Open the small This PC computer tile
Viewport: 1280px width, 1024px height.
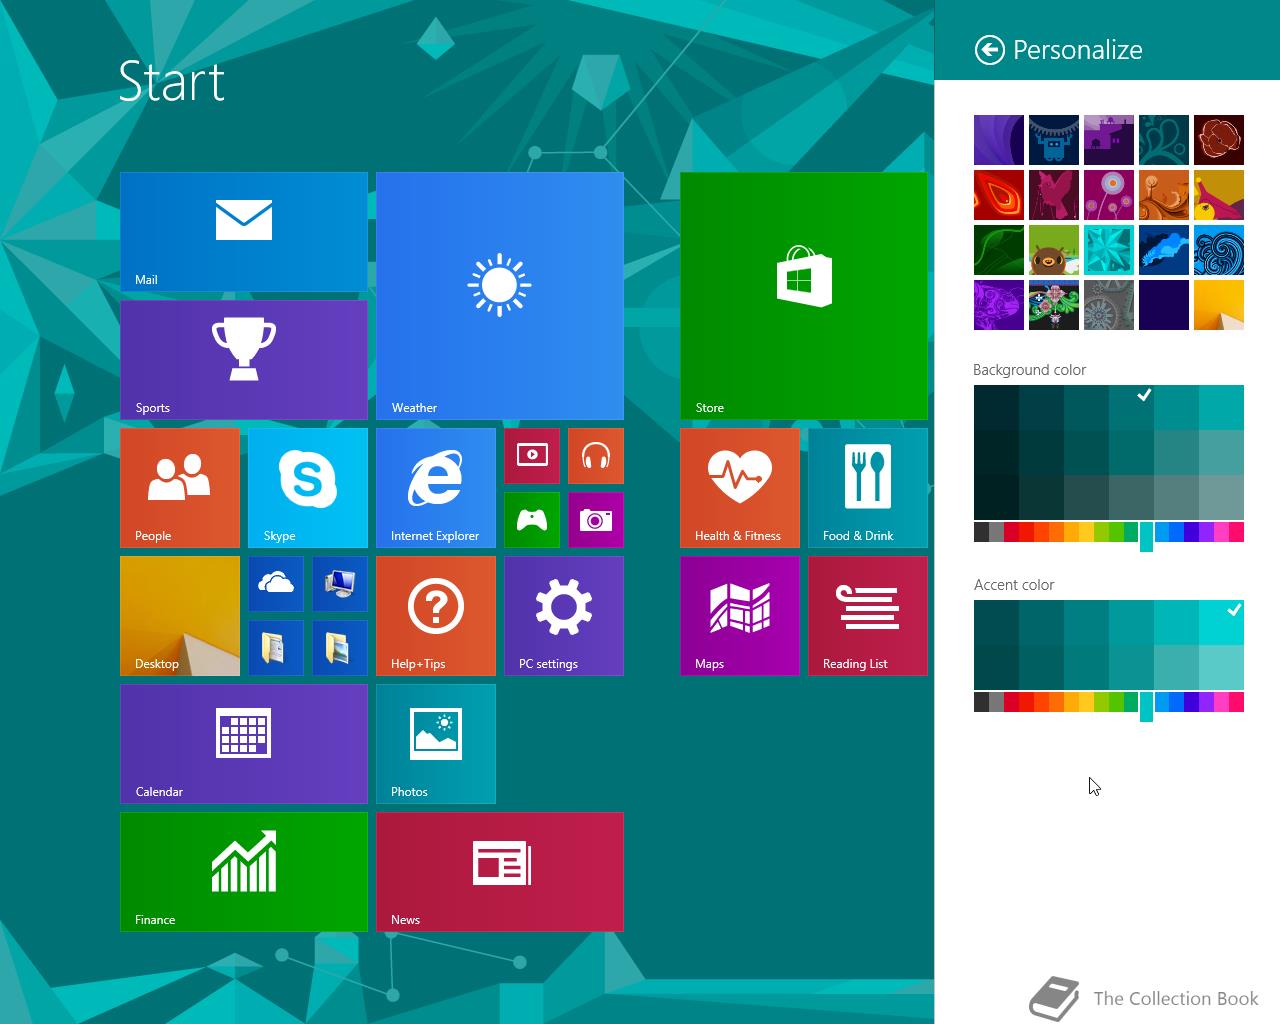click(x=340, y=584)
